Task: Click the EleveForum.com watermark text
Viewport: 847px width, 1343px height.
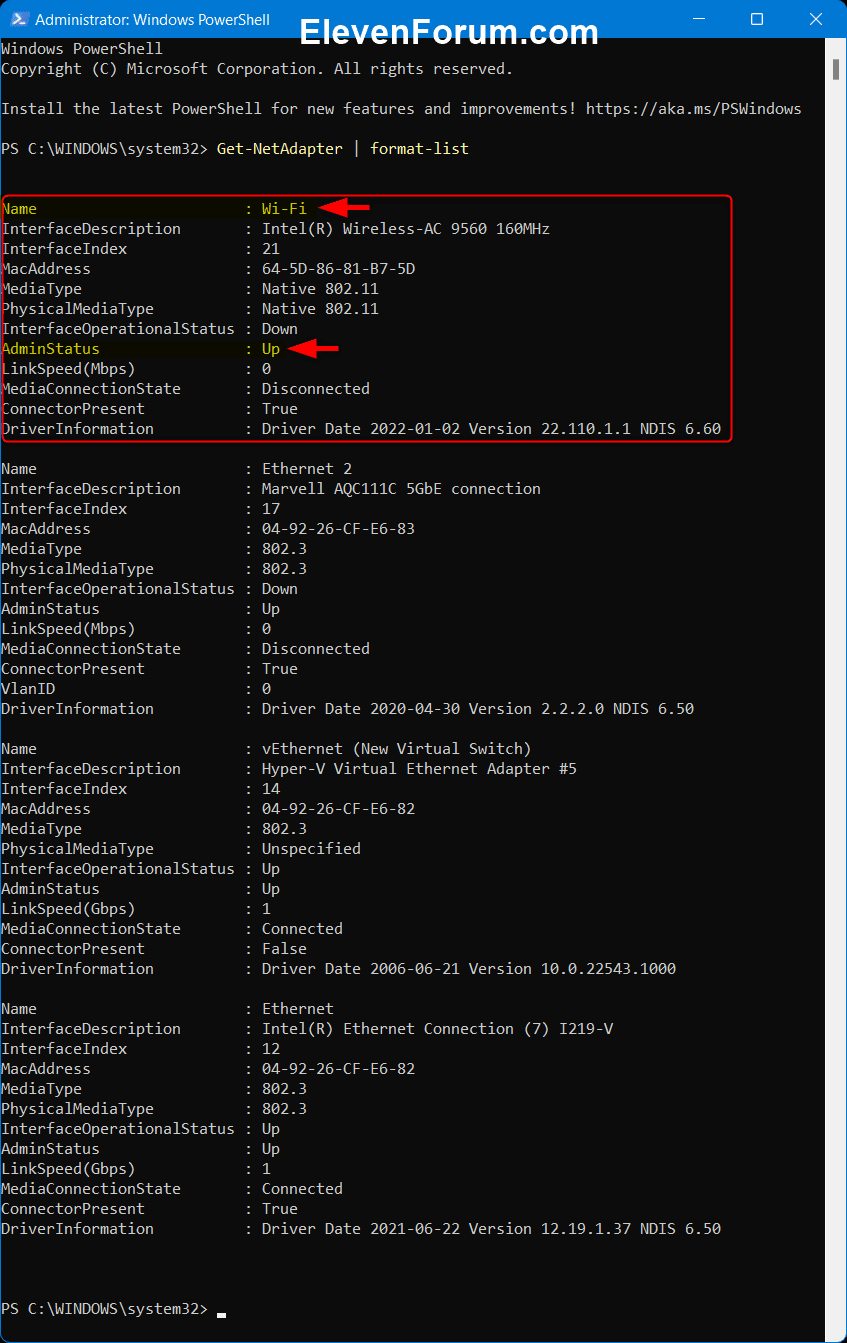Action: (x=449, y=31)
